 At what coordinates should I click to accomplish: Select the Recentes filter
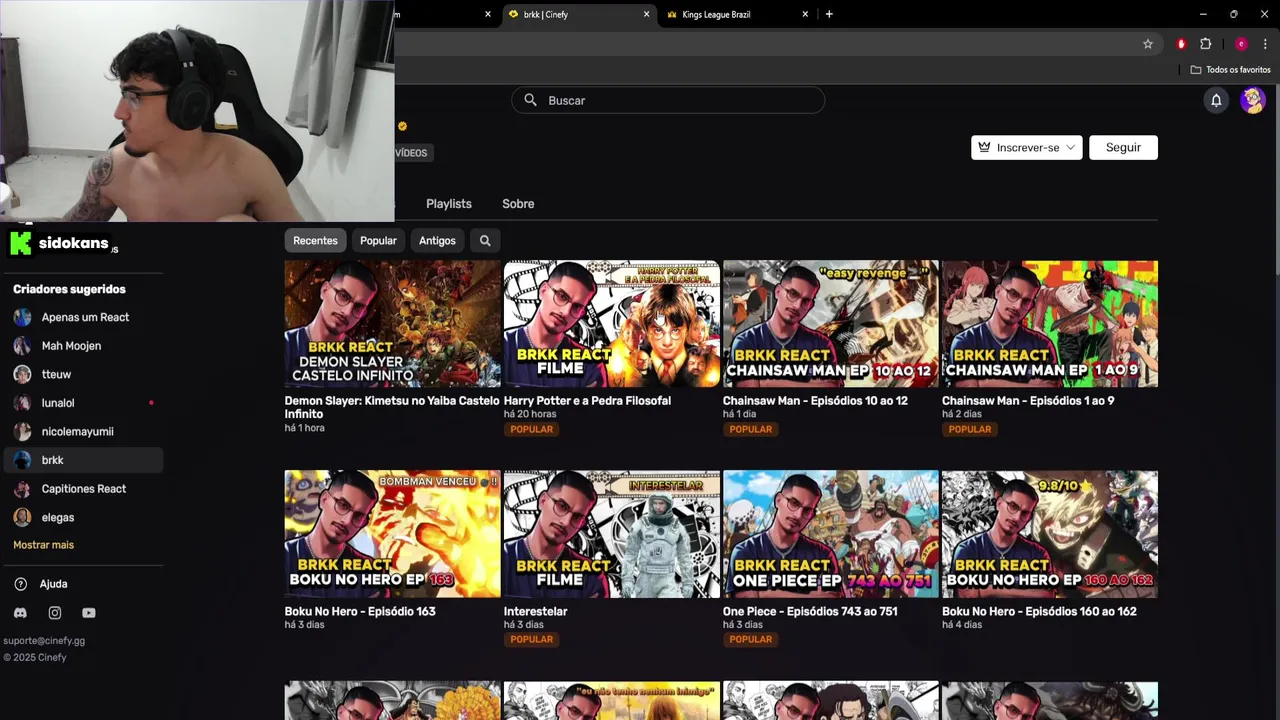click(315, 240)
